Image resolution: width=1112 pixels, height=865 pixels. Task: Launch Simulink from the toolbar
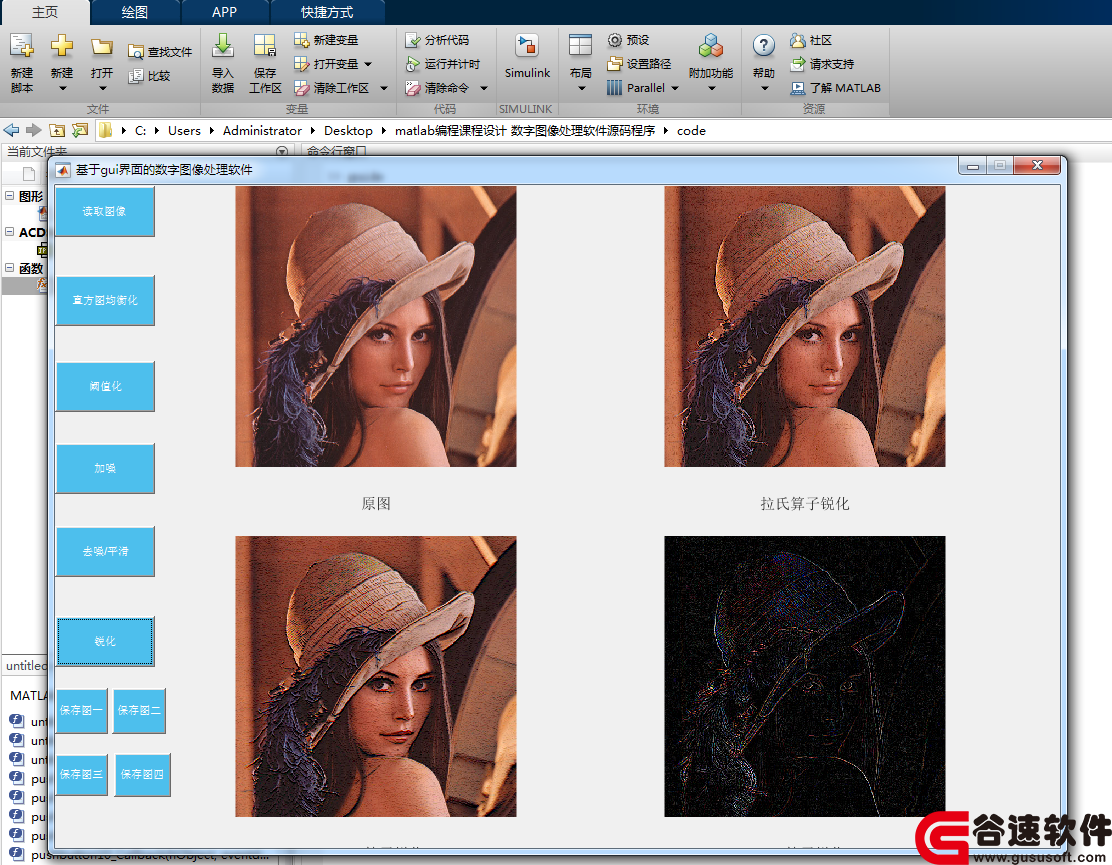point(527,56)
